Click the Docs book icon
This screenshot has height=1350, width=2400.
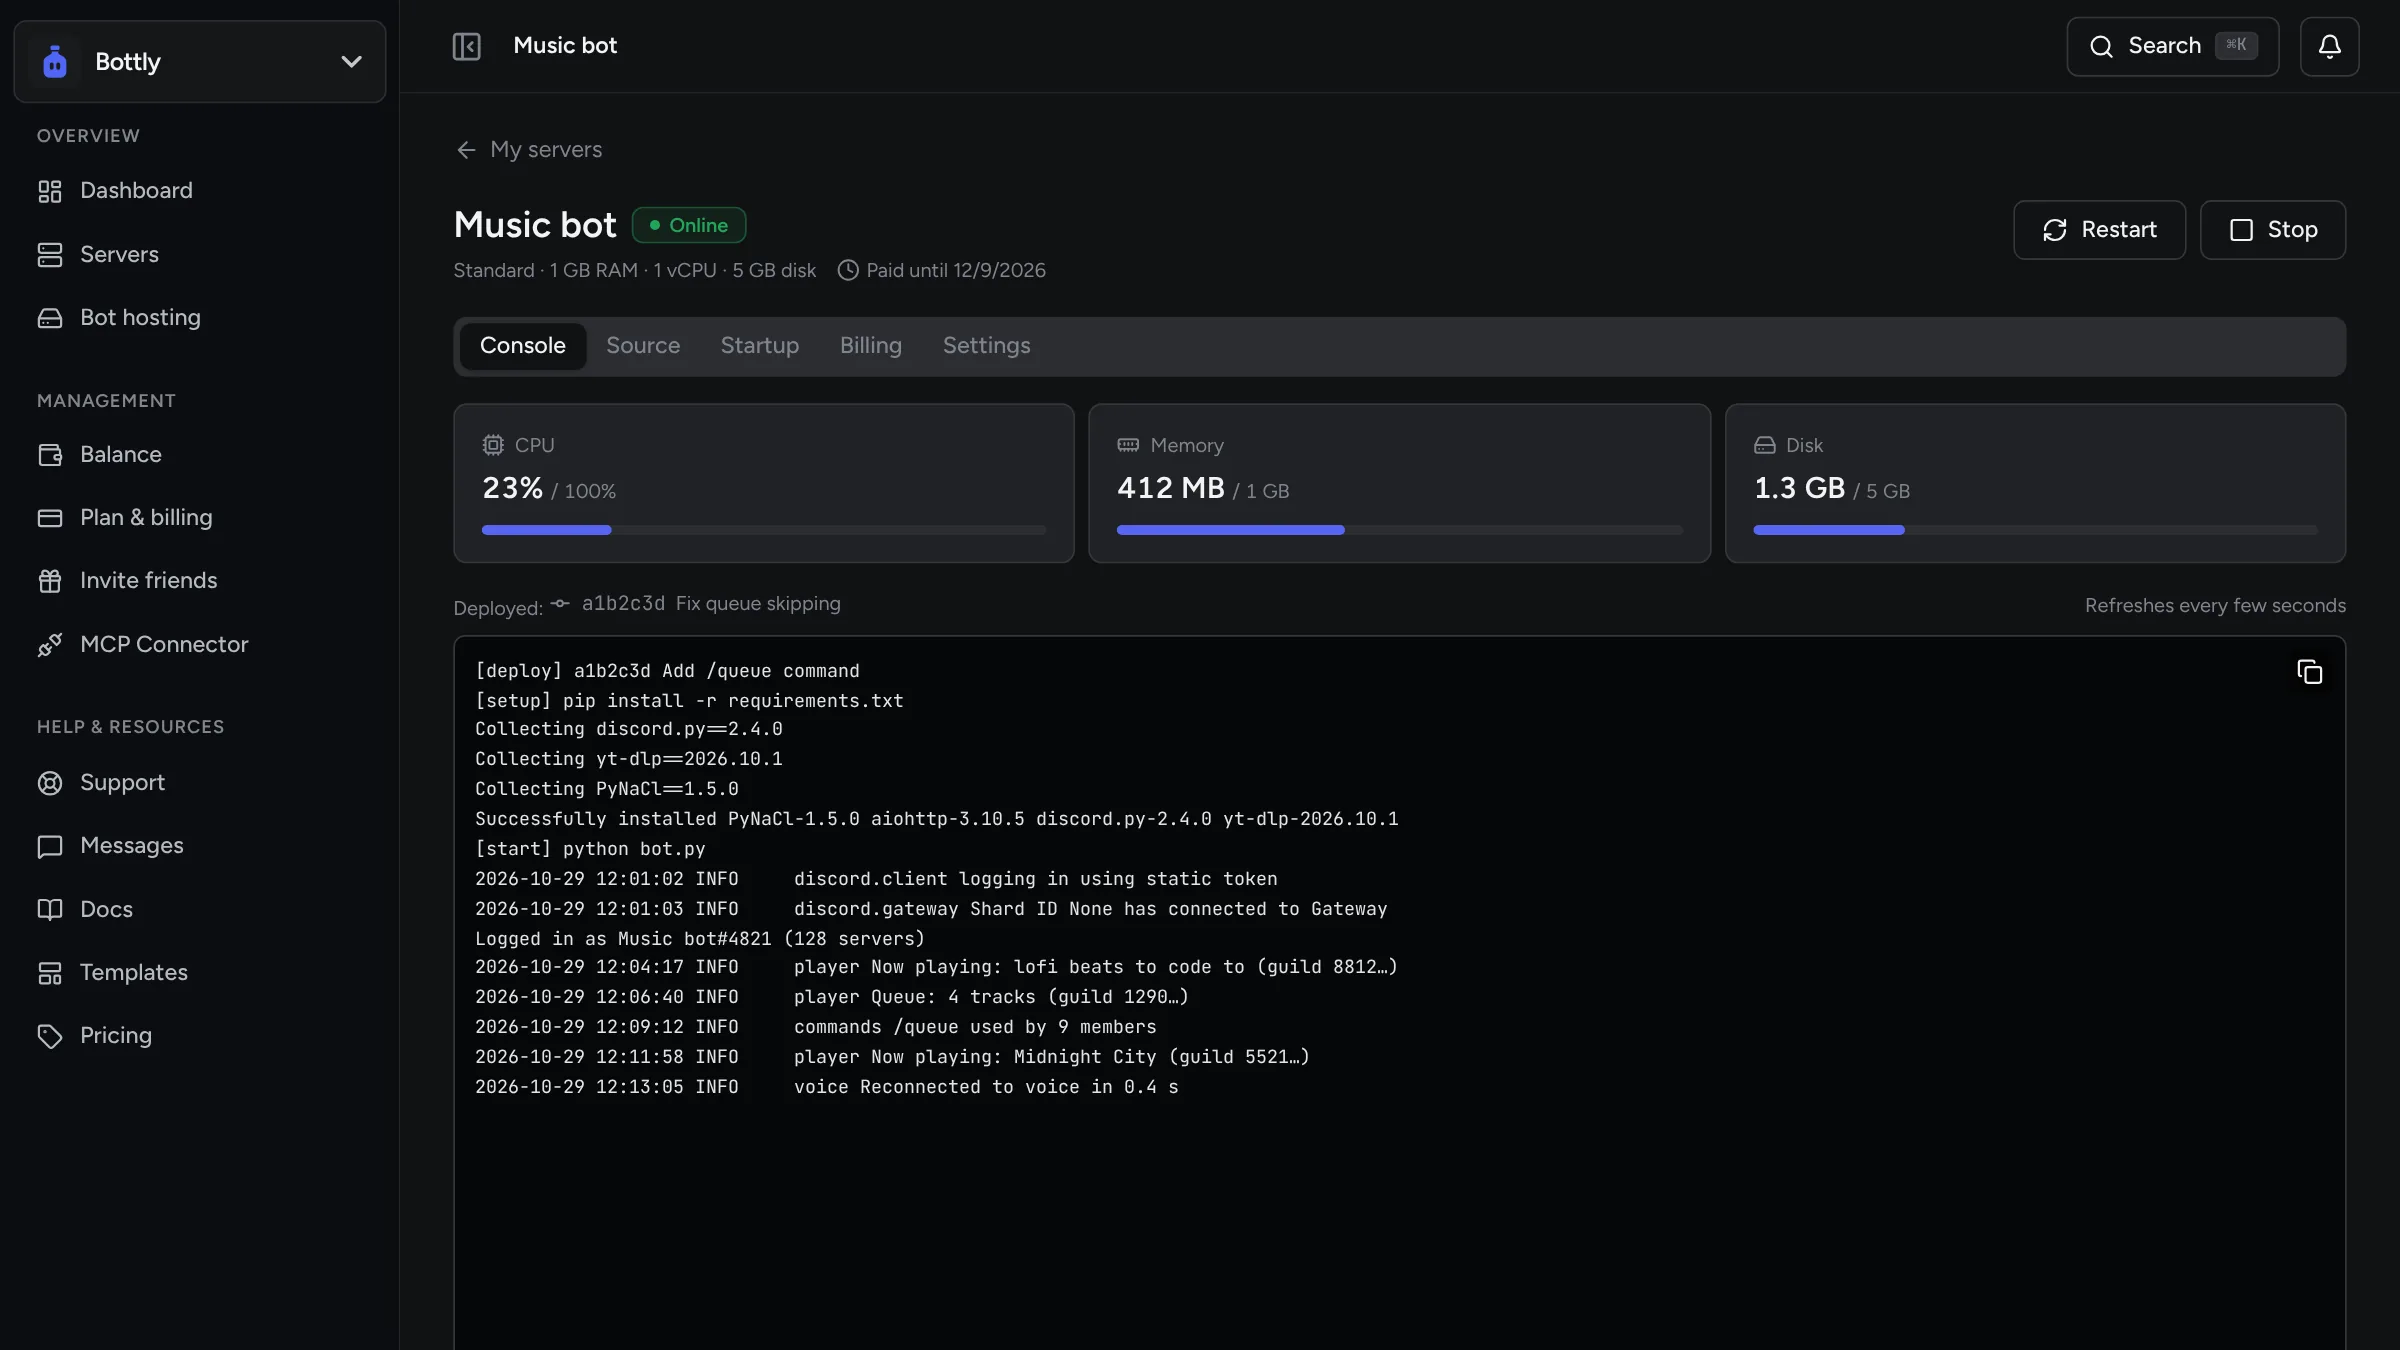50,910
